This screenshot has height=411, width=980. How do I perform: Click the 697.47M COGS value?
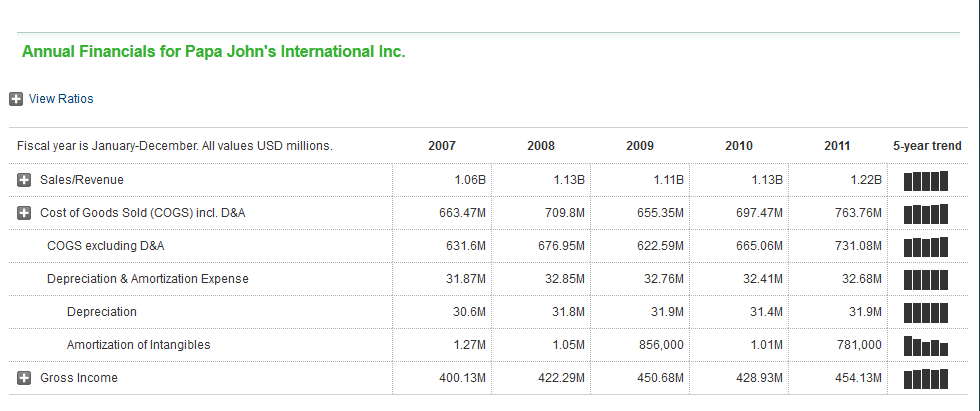(759, 213)
